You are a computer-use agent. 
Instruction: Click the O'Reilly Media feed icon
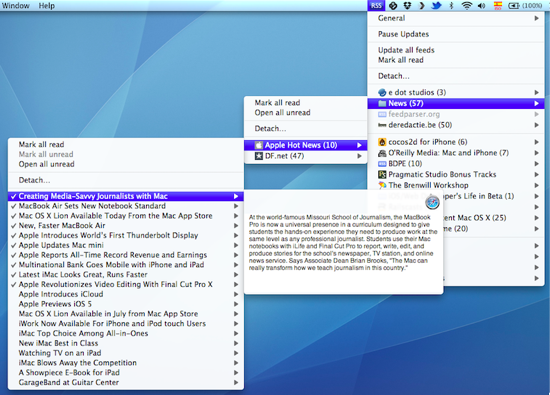(382, 153)
